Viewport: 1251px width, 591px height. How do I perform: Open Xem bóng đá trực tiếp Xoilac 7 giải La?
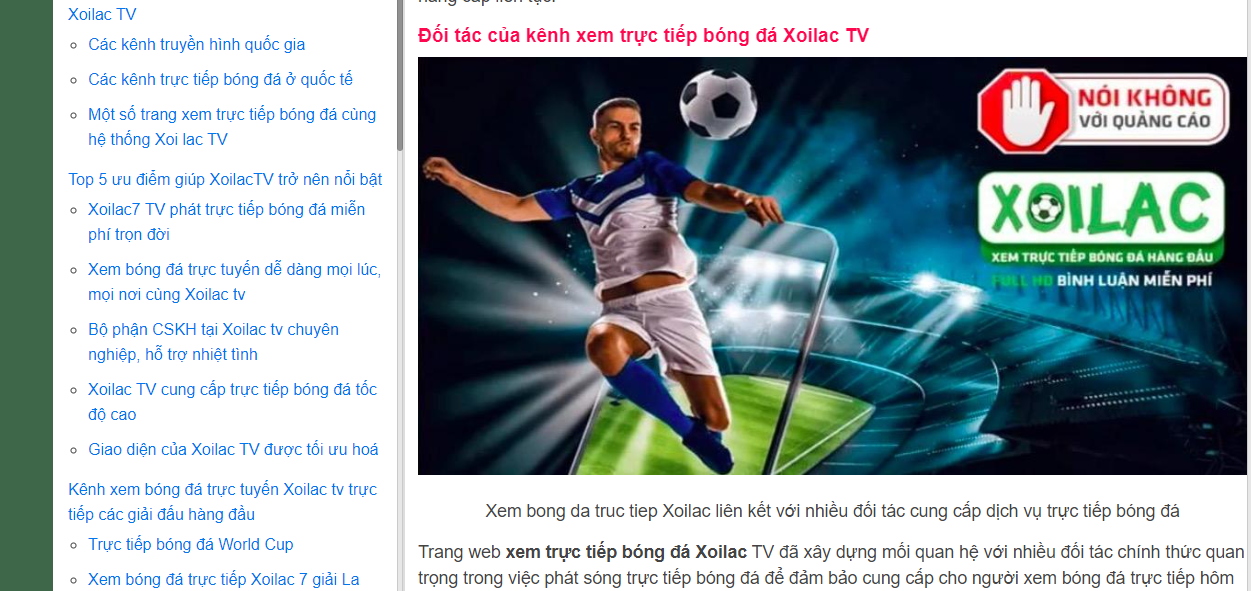coord(224,579)
